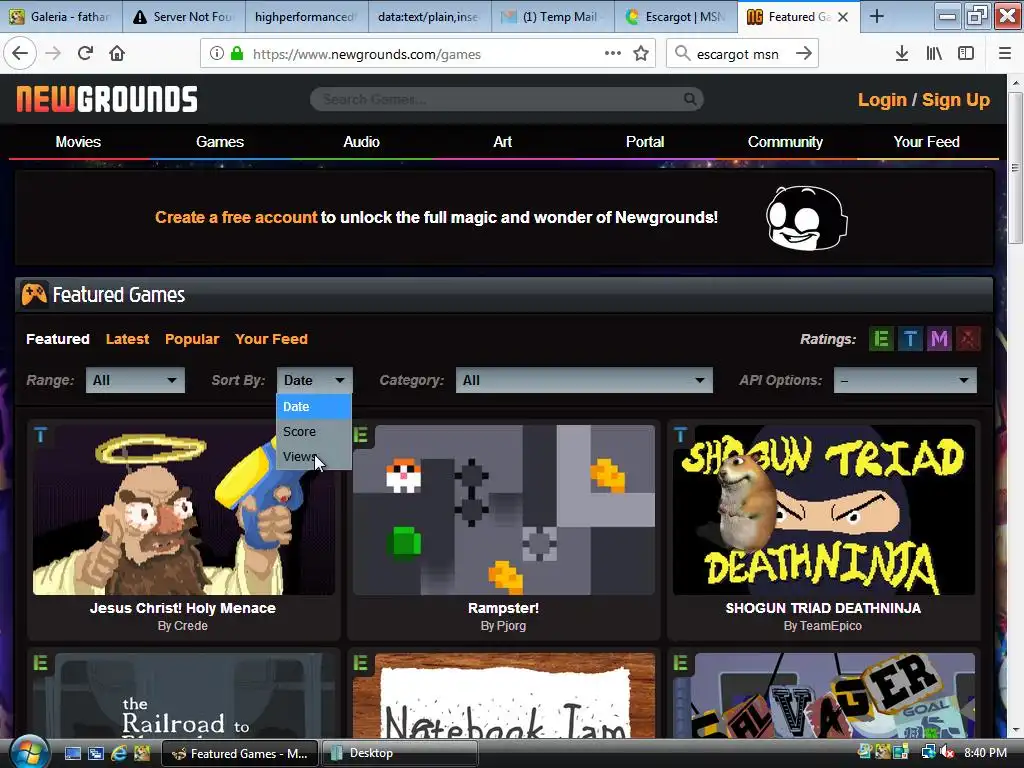
Task: Click the page vertical scrollbar thumb
Action: pyautogui.click(x=1015, y=168)
